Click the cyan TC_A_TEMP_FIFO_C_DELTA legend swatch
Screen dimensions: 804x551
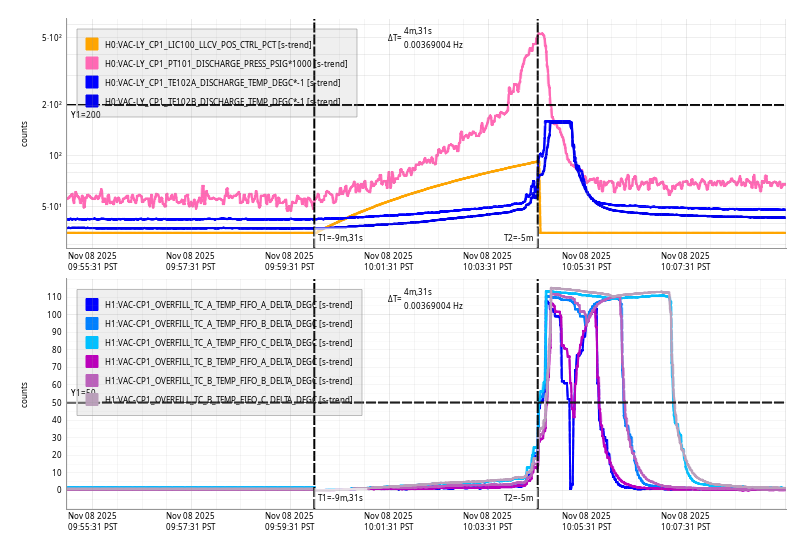92,342
